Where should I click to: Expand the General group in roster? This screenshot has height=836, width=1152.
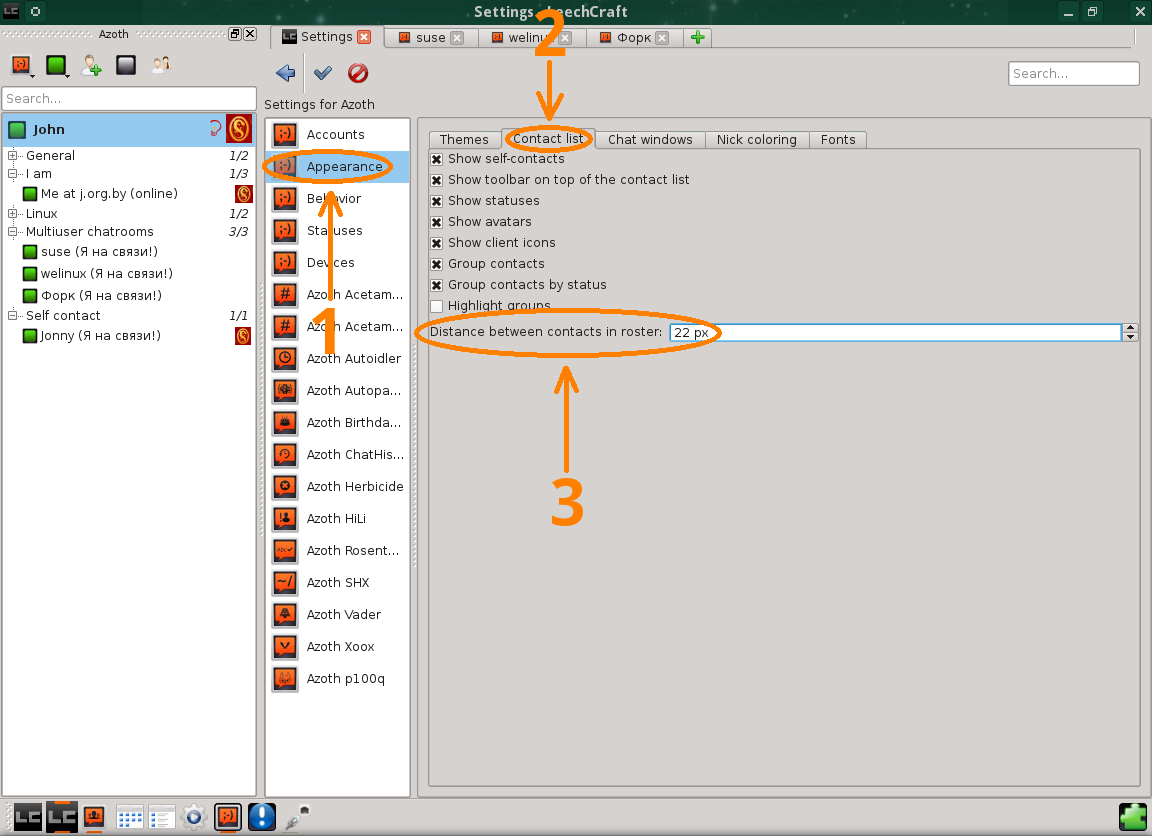12,156
